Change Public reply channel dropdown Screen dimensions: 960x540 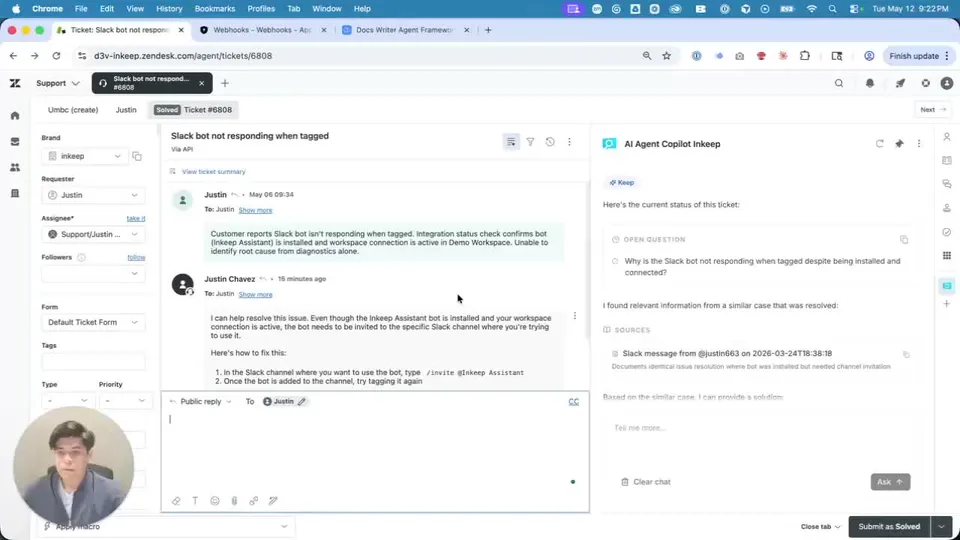click(201, 402)
